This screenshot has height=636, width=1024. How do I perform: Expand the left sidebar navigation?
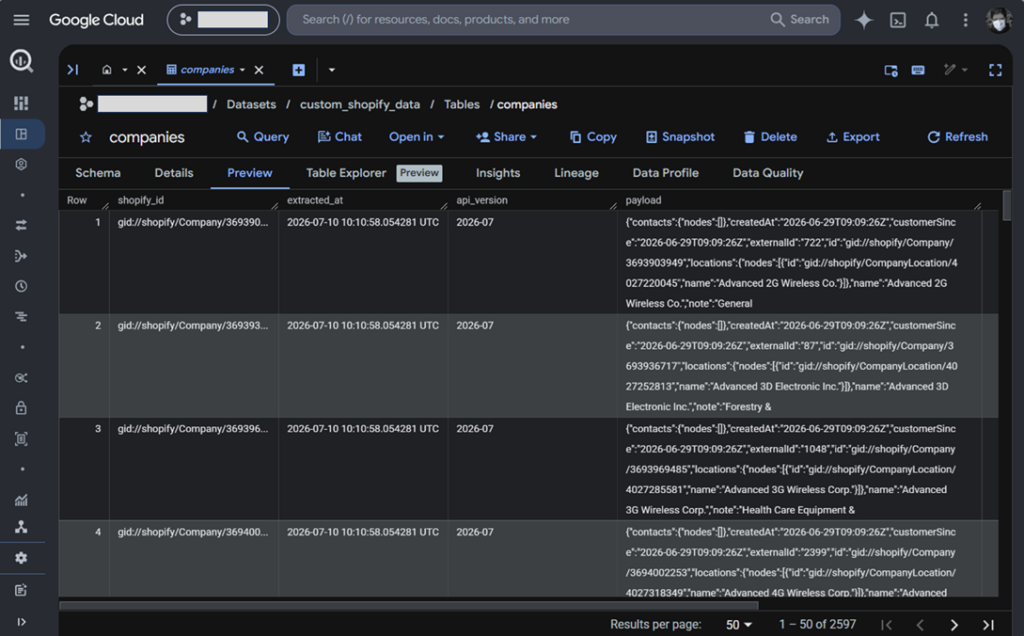click(22, 622)
